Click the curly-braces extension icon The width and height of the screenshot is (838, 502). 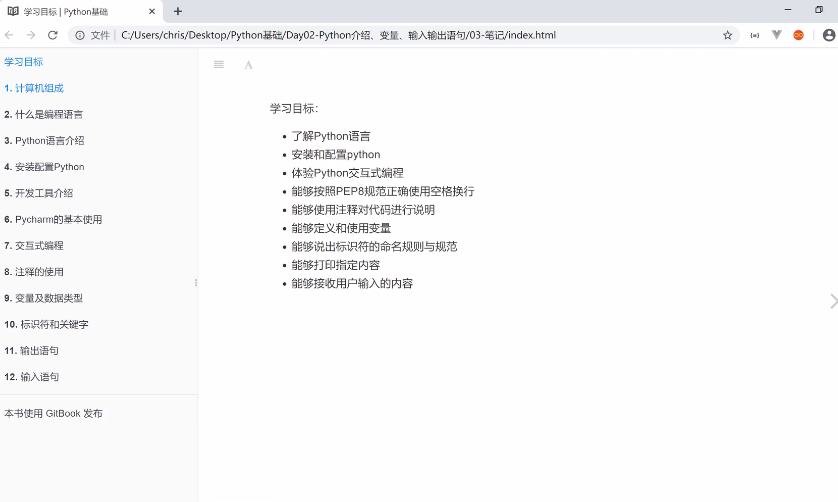pos(755,35)
